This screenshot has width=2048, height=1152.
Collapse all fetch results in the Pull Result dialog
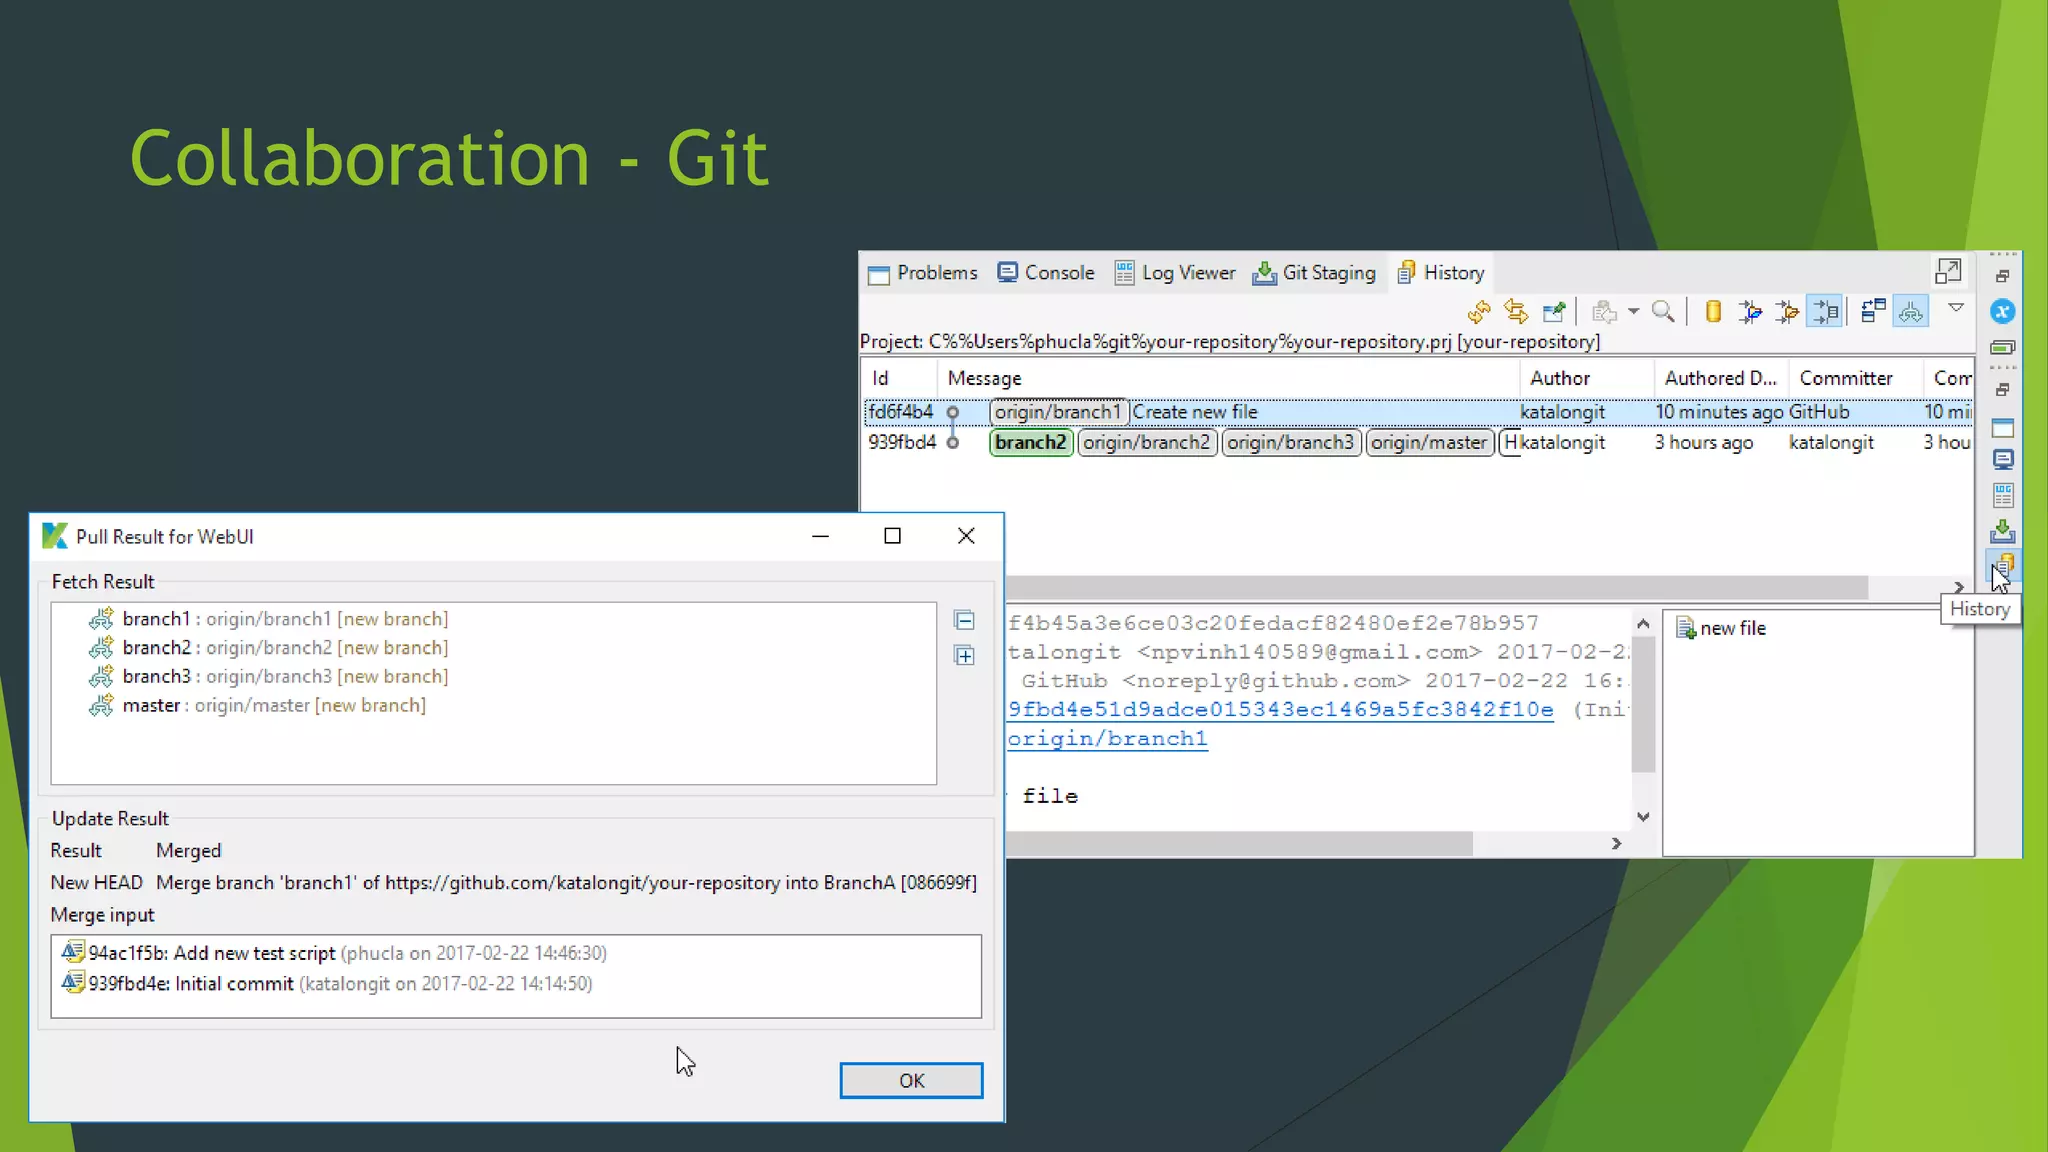(964, 620)
